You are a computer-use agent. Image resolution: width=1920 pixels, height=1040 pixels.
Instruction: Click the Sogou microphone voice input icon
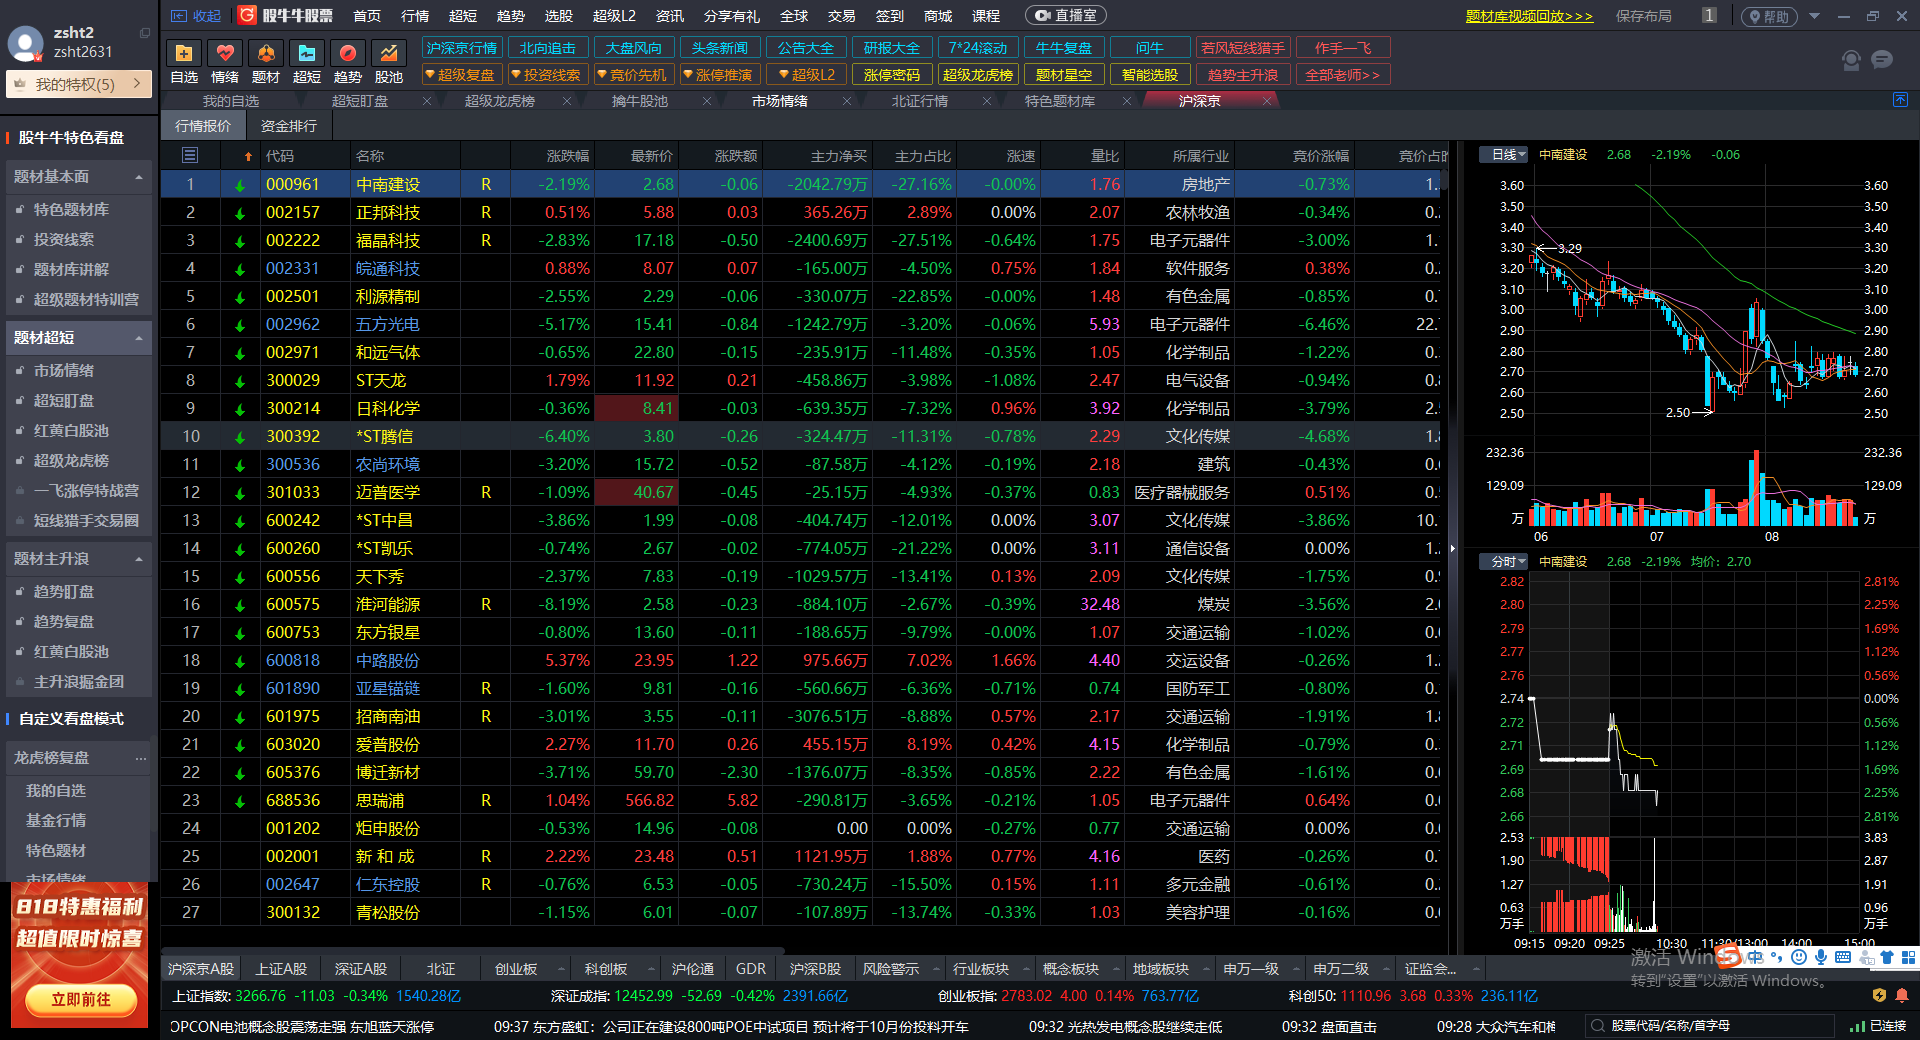pos(1820,957)
